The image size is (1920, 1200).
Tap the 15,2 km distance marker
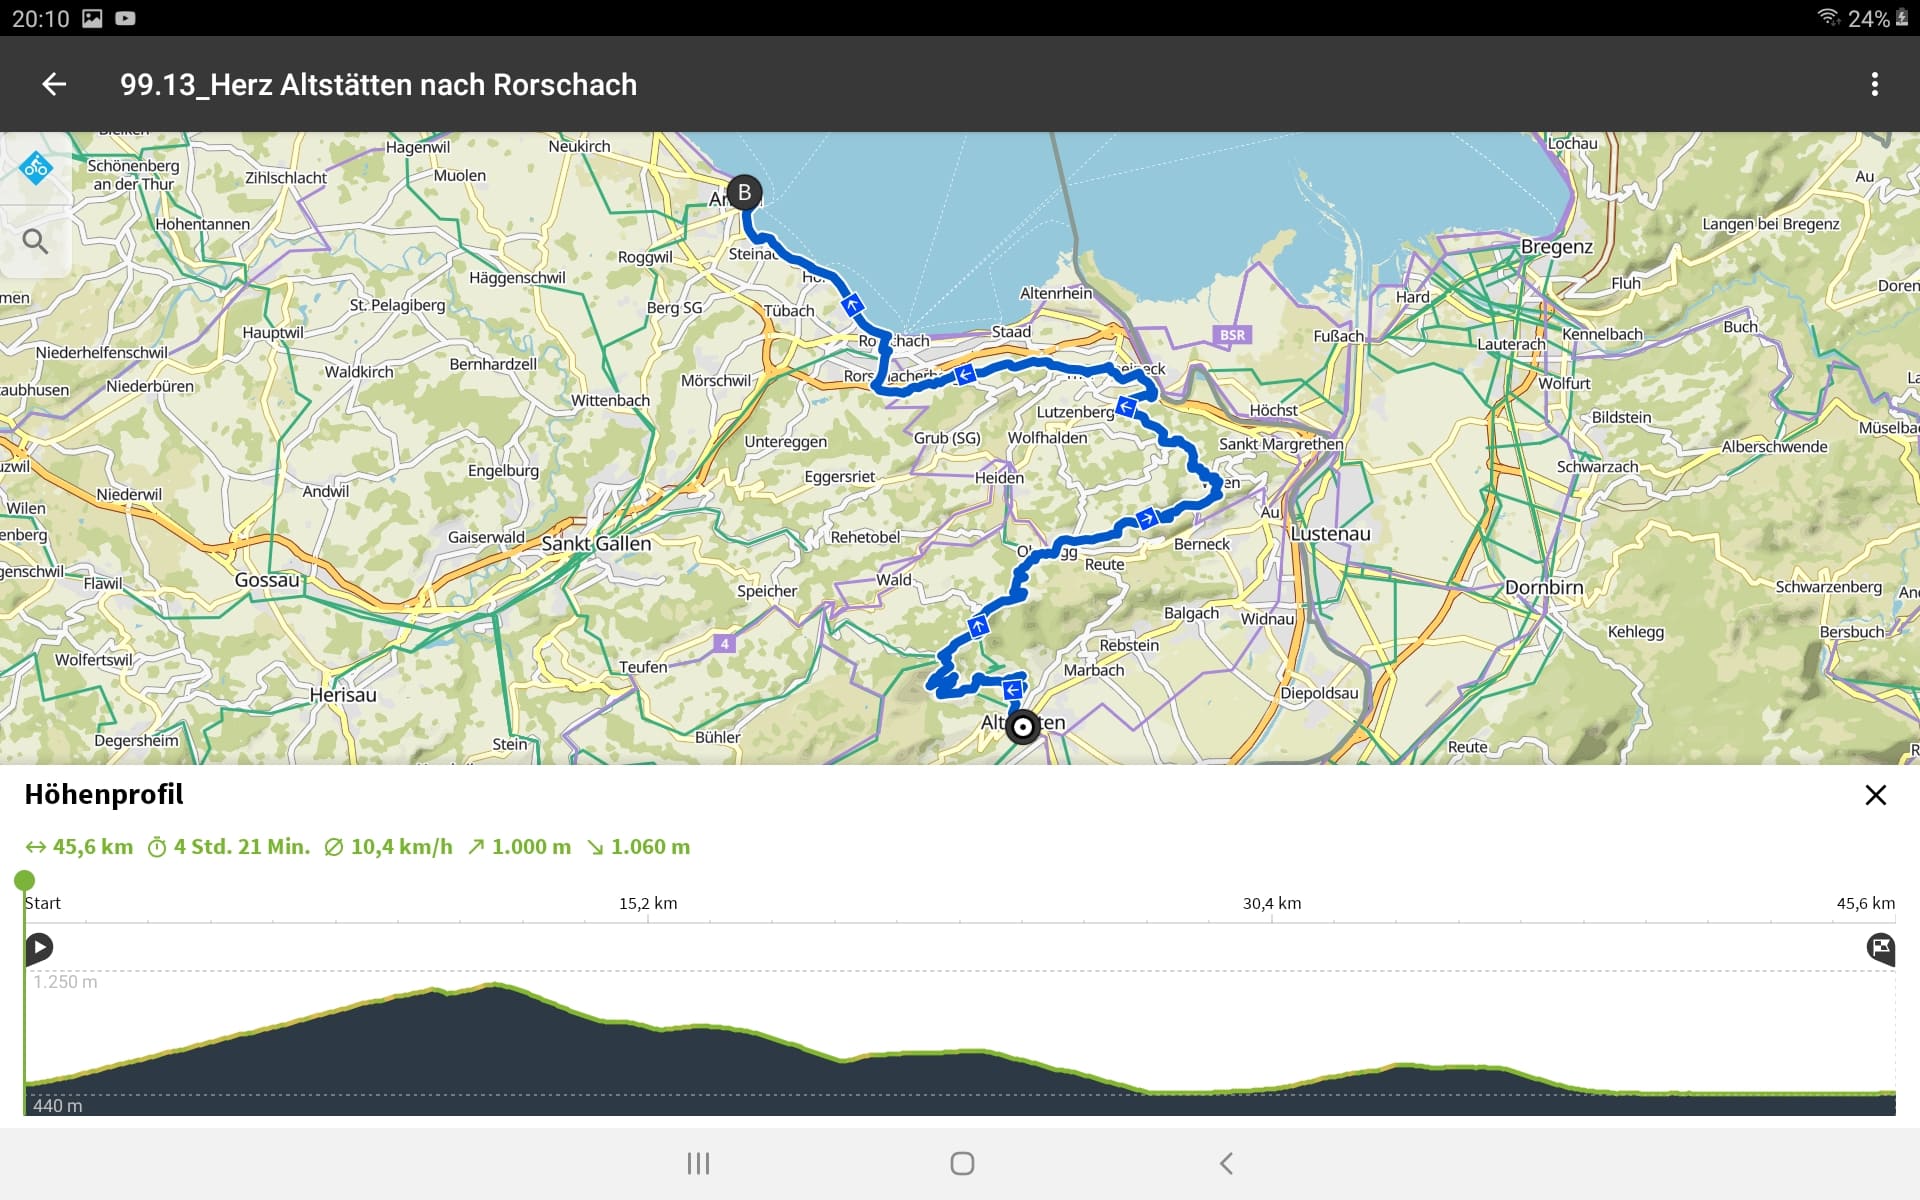point(648,903)
